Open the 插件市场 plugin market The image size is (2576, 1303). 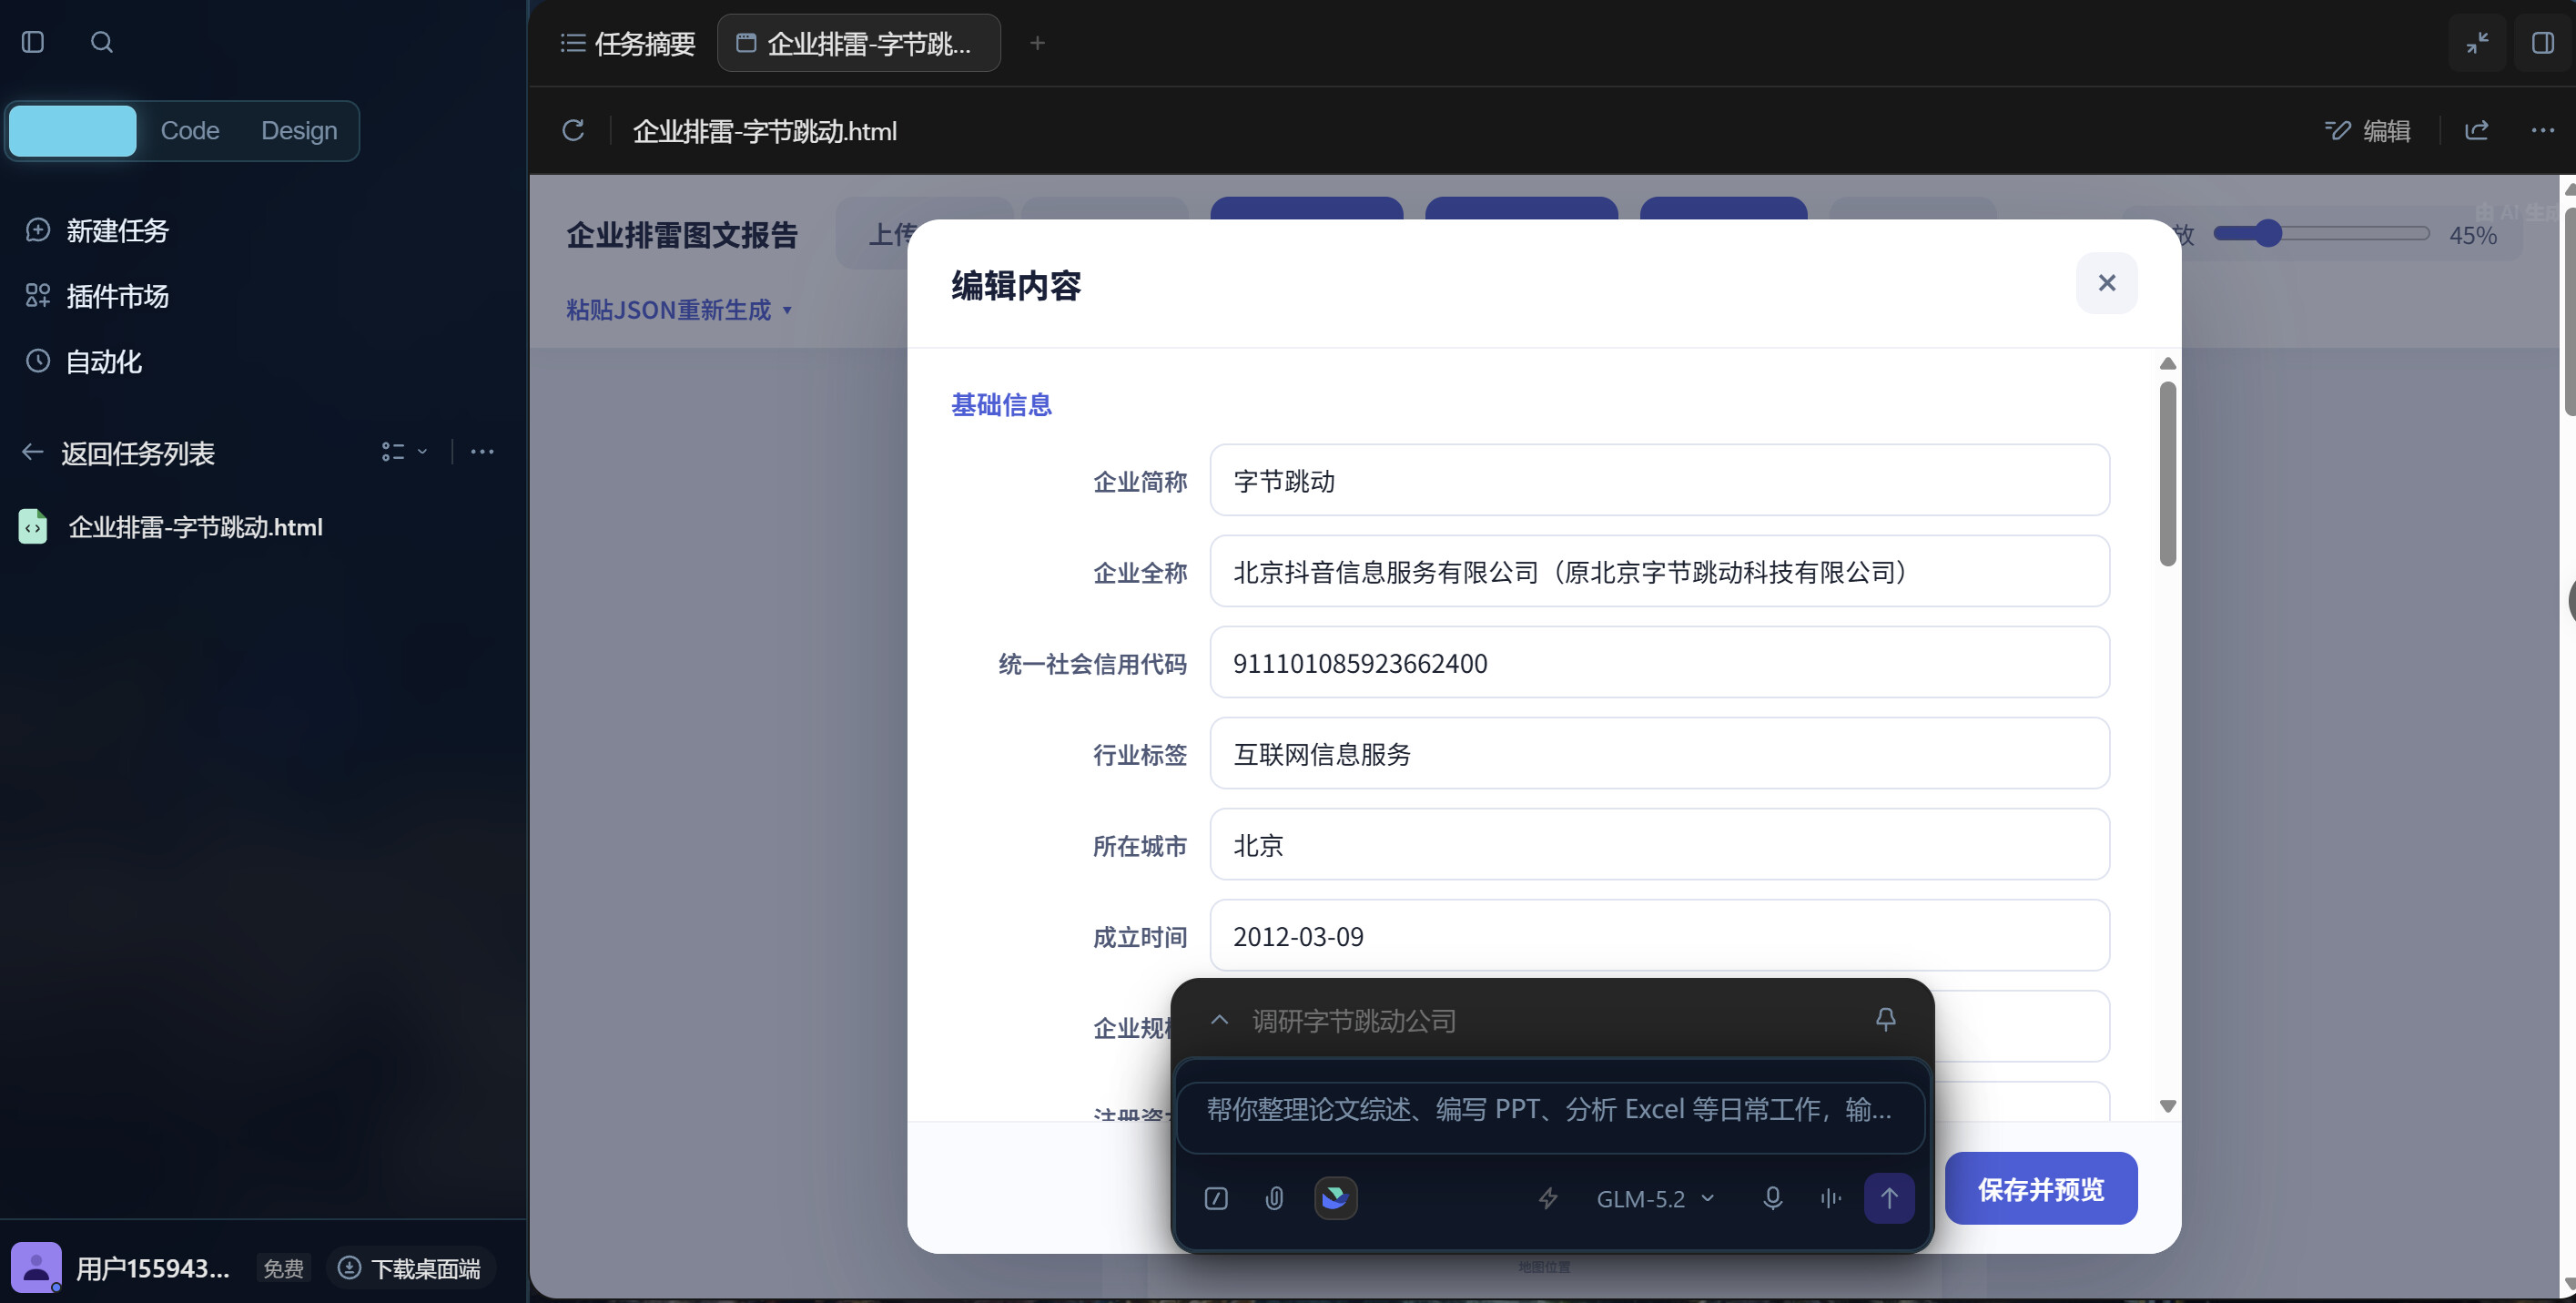97,295
